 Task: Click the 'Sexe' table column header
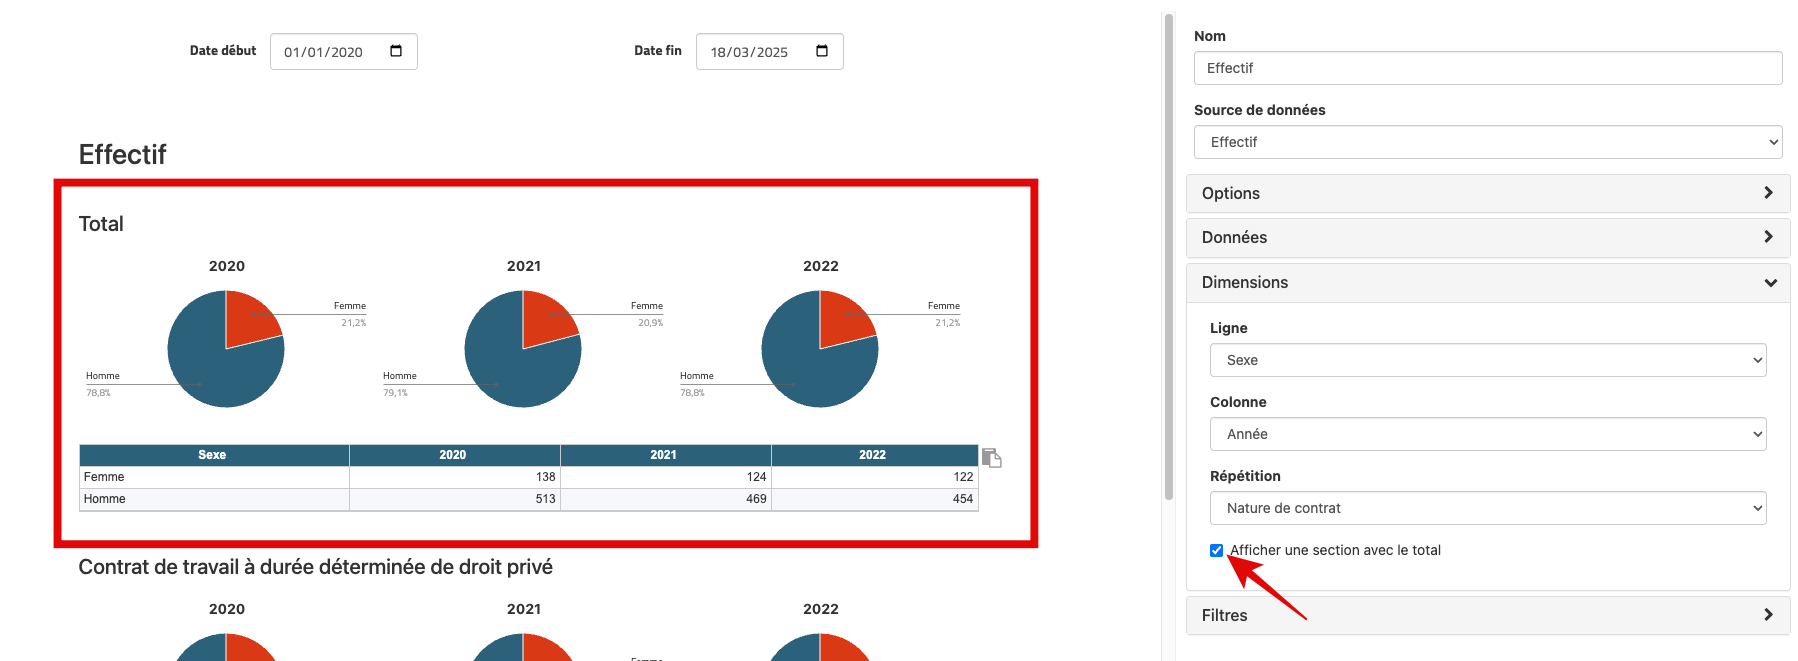click(214, 455)
